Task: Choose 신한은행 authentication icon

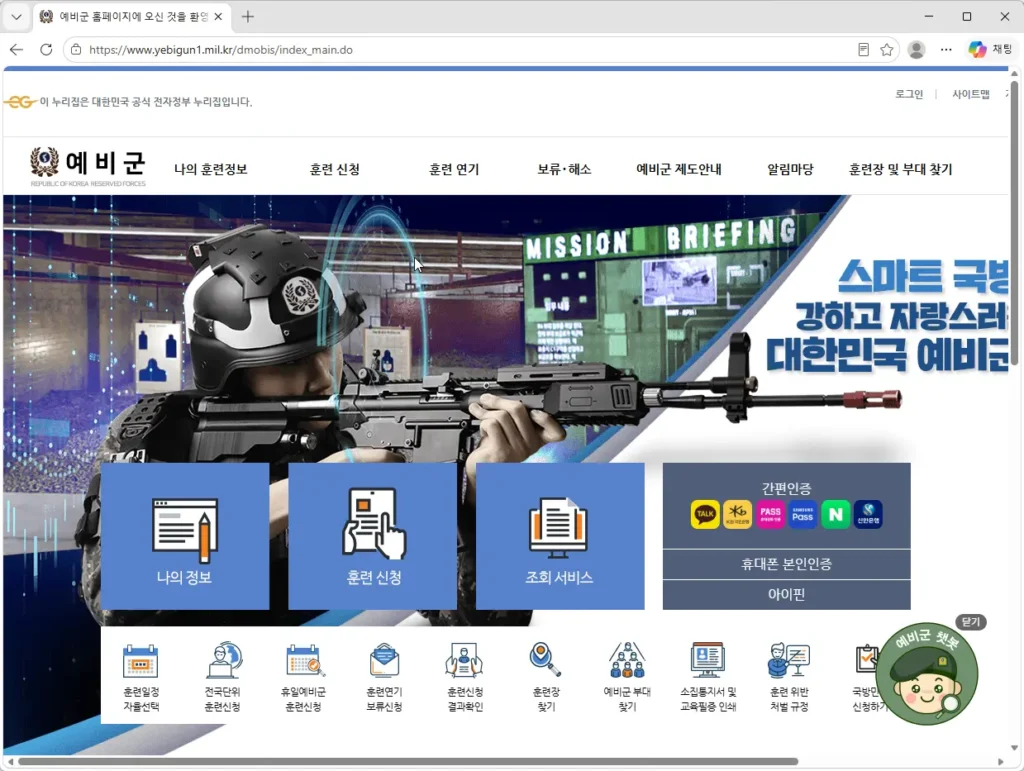Action: pos(868,514)
